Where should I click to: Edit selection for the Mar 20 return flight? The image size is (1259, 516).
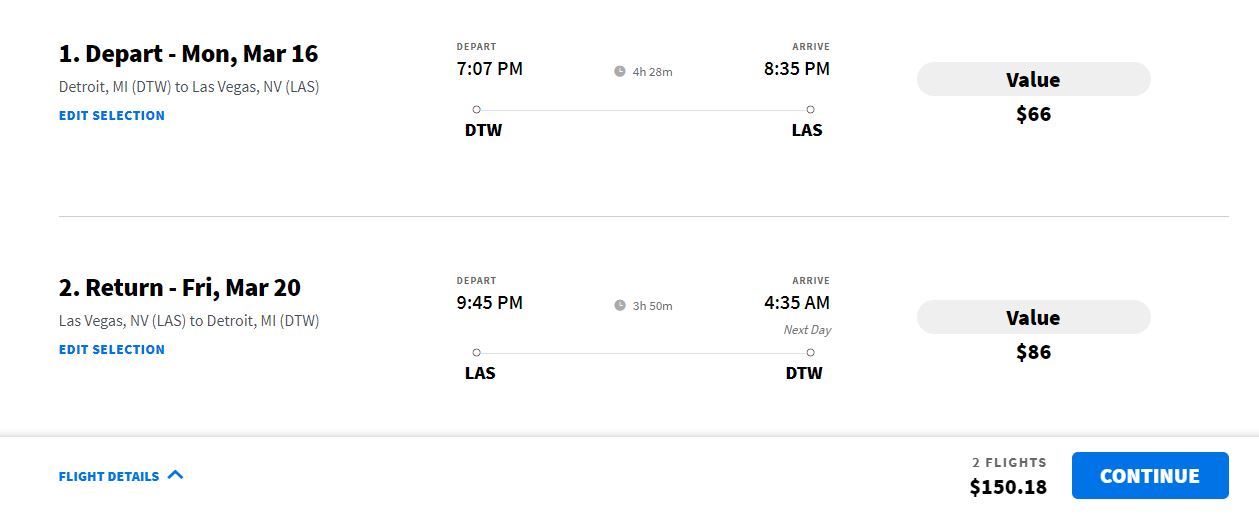click(112, 350)
